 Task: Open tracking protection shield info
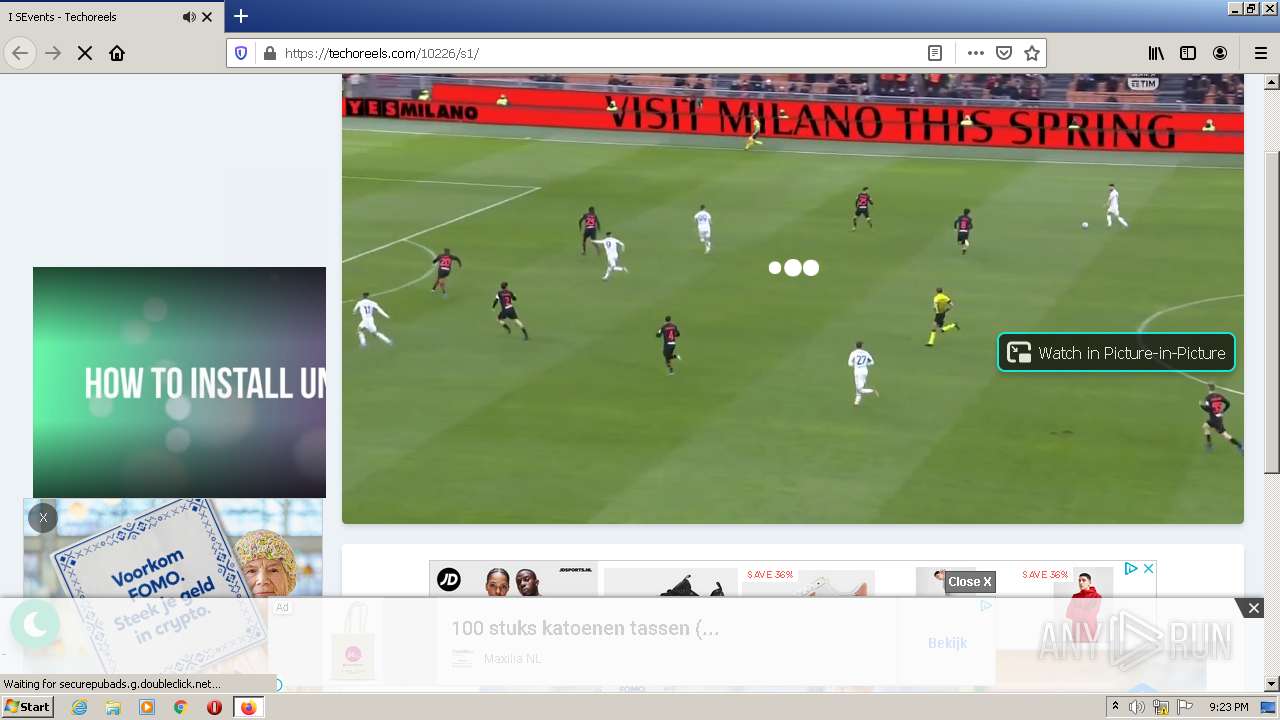[x=241, y=53]
